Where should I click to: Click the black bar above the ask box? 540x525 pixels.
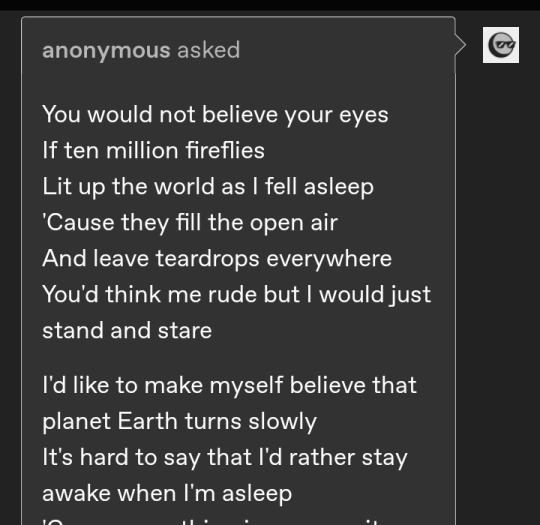(270, 5)
